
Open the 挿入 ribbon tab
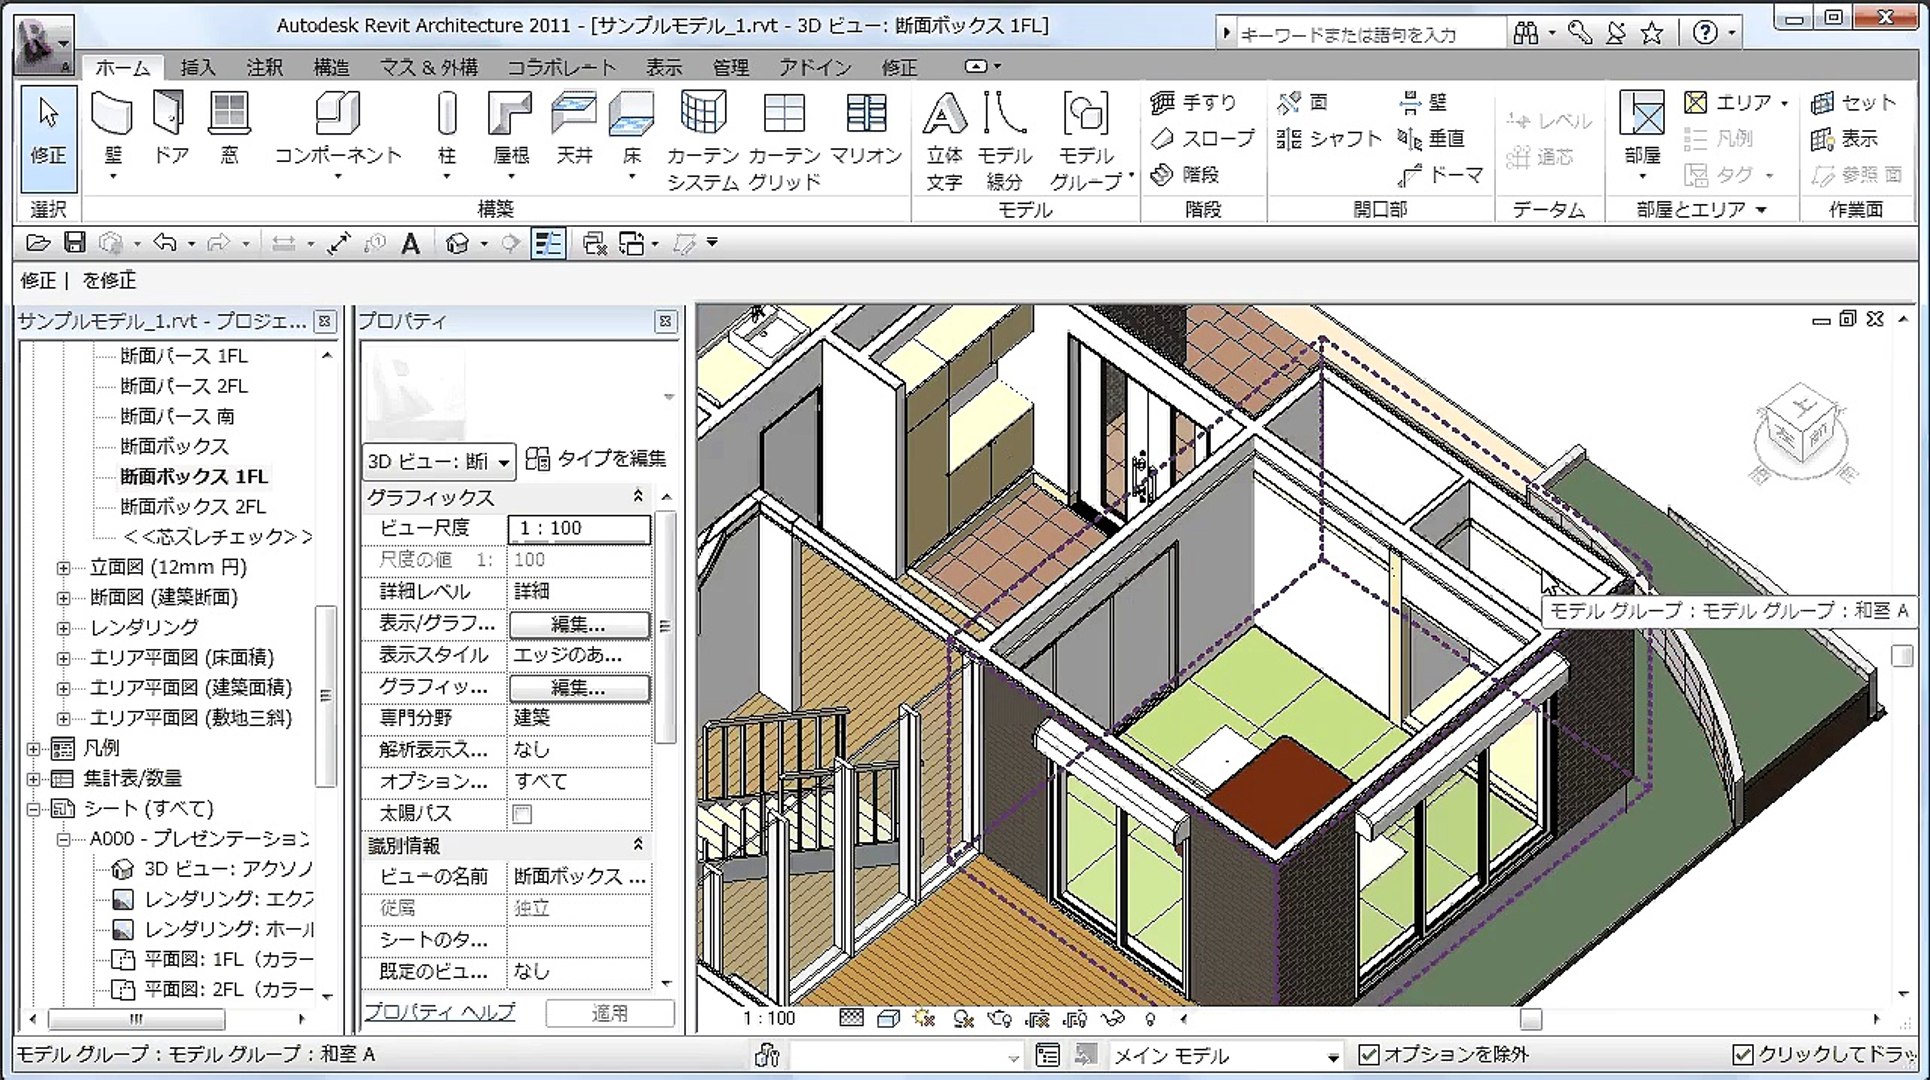pyautogui.click(x=197, y=67)
